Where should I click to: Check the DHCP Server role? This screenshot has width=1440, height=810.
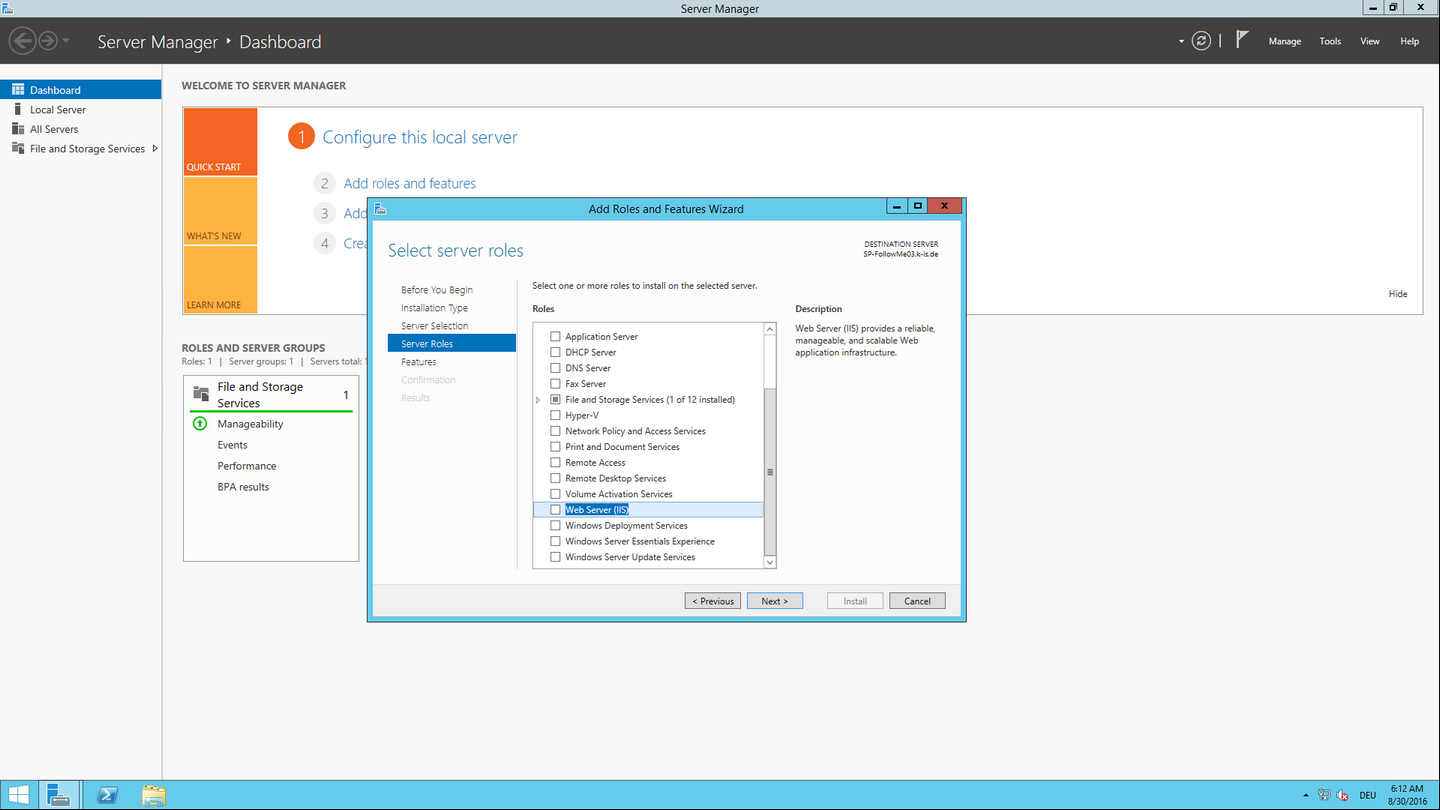tap(556, 352)
